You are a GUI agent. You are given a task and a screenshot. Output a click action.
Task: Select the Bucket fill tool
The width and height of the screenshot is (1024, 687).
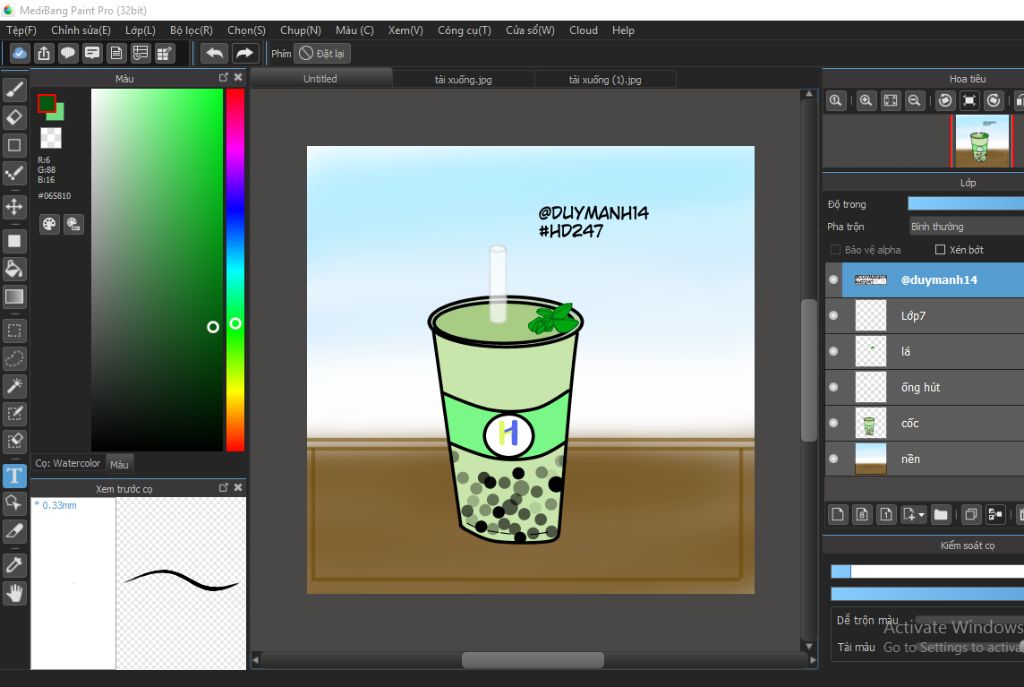14,269
